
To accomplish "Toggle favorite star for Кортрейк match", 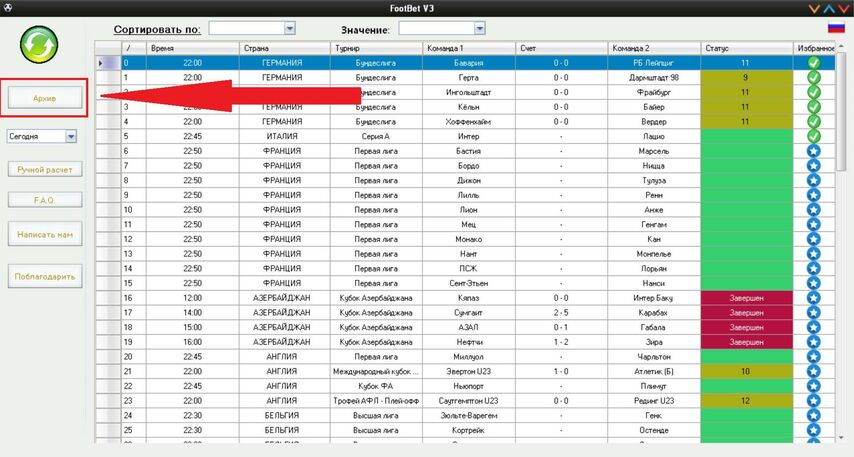I will (x=814, y=430).
